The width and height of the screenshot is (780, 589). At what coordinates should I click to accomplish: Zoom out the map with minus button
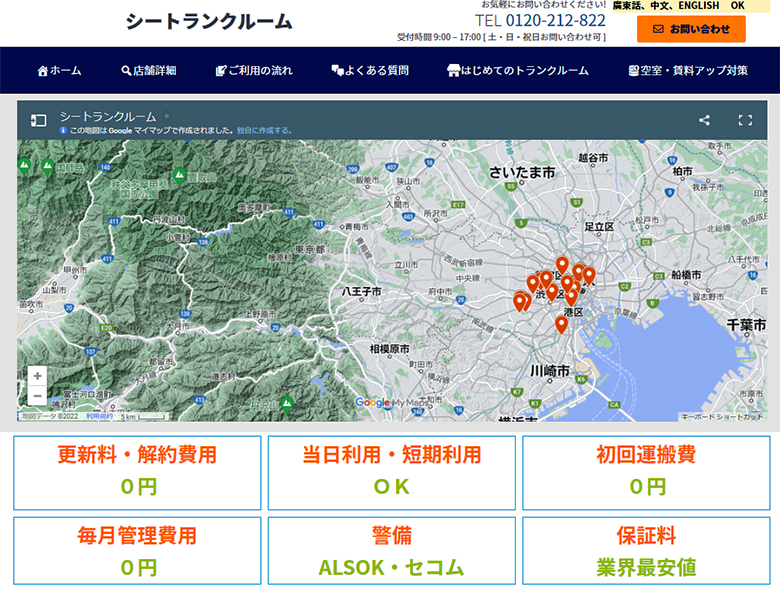click(x=37, y=396)
